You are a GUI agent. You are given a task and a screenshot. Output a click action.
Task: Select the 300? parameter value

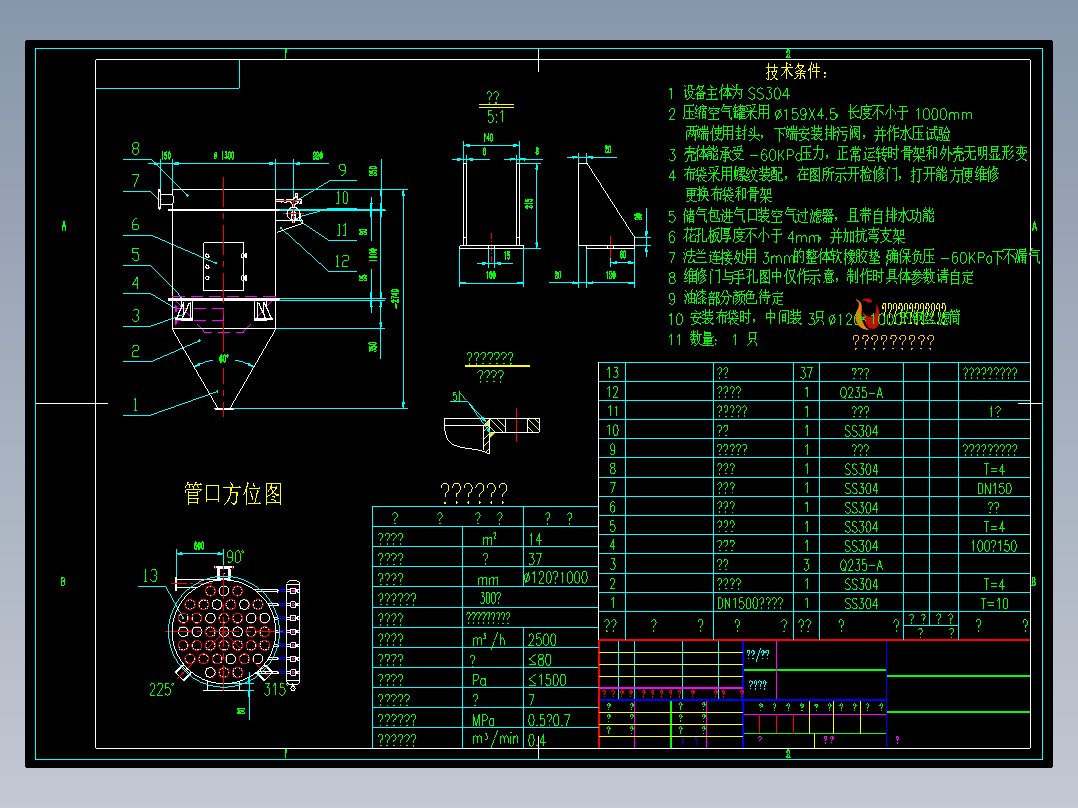490,598
